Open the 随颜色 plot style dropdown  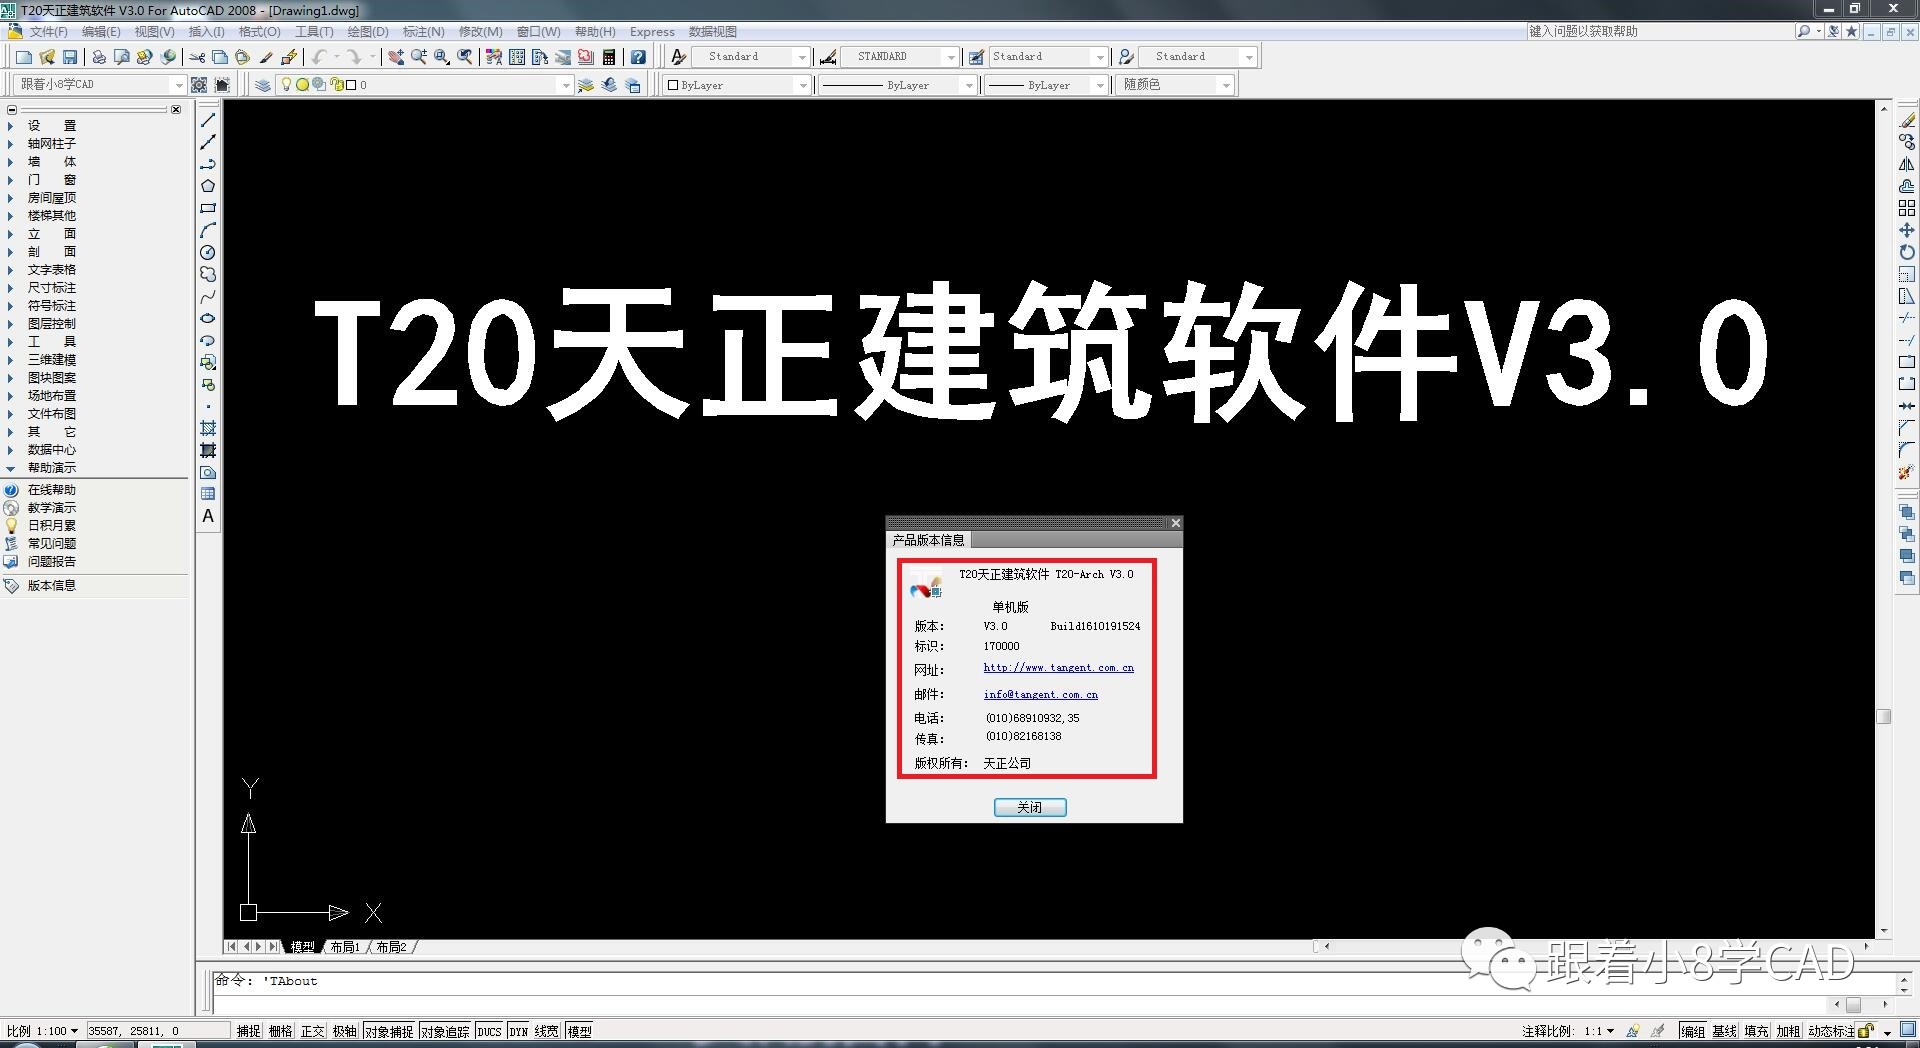(x=1176, y=85)
